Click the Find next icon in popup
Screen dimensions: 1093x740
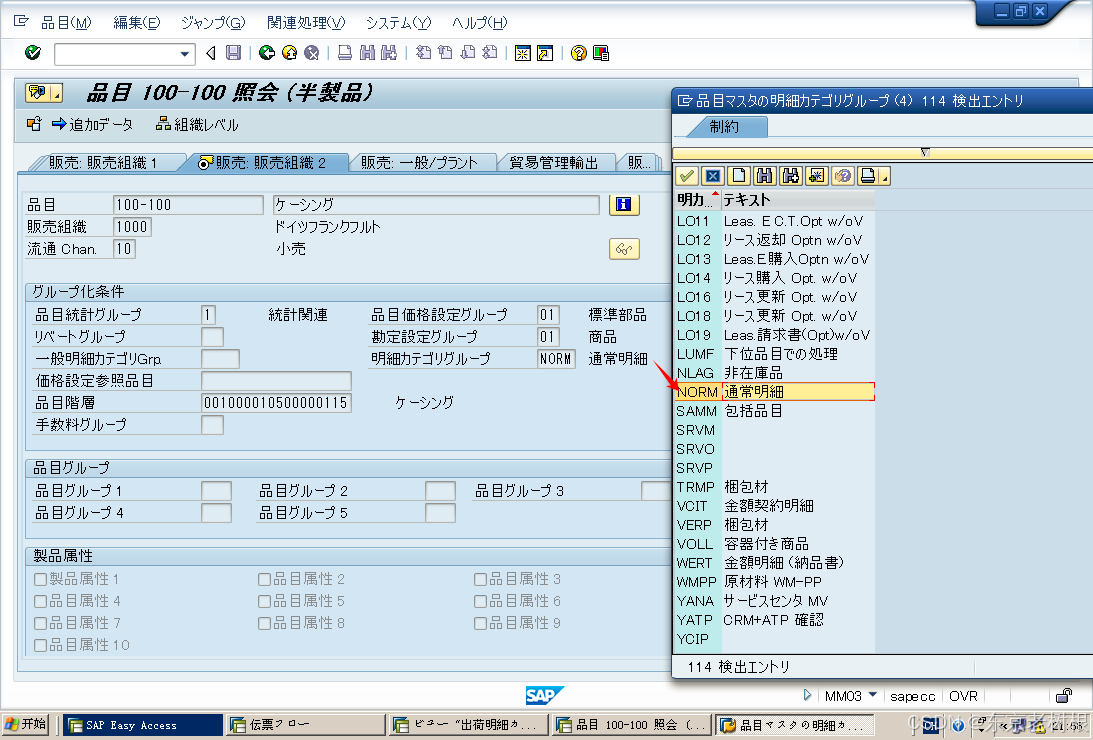[790, 176]
